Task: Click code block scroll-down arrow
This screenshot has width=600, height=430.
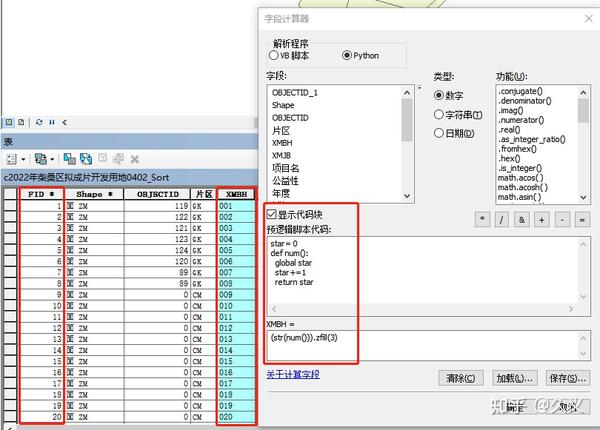Action: point(583,296)
